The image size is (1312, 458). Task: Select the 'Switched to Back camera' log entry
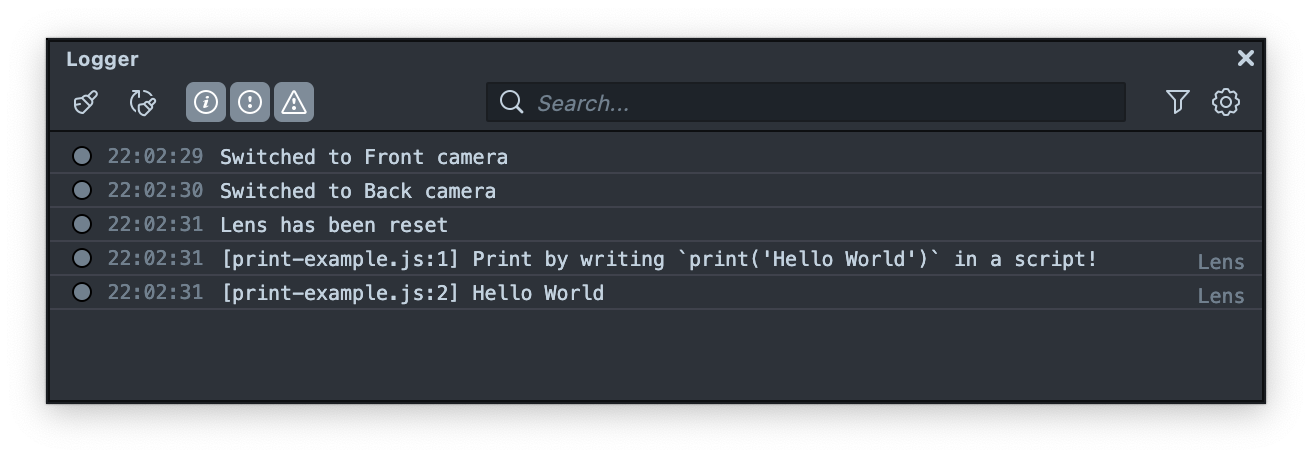click(358, 191)
